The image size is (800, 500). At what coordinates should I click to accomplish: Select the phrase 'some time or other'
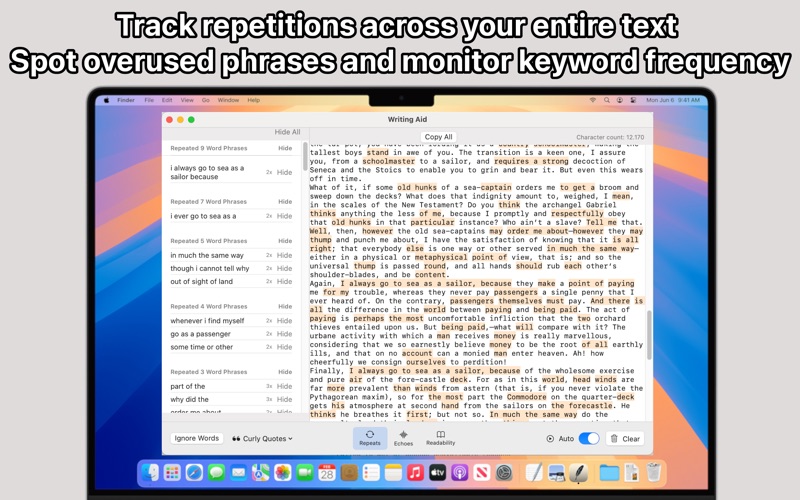click(201, 347)
